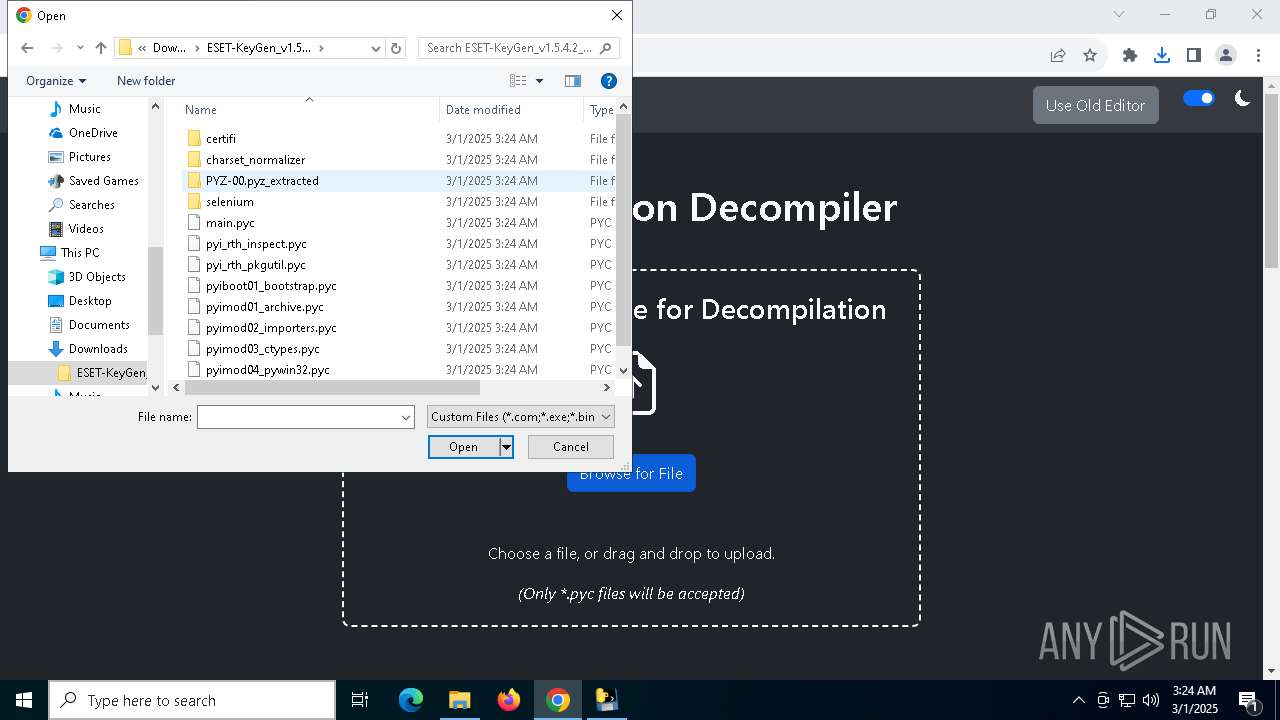The width and height of the screenshot is (1280, 720).
Task: Open Chrome three-dot menu
Action: (x=1258, y=56)
